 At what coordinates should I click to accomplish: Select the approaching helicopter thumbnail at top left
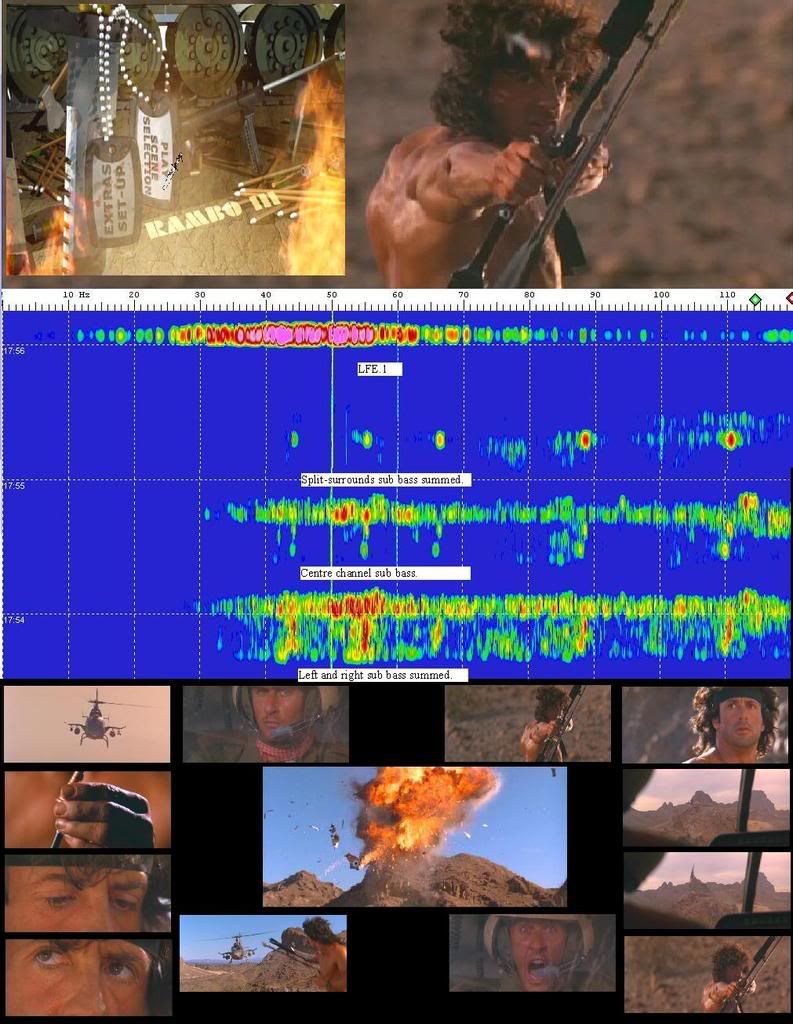point(87,724)
